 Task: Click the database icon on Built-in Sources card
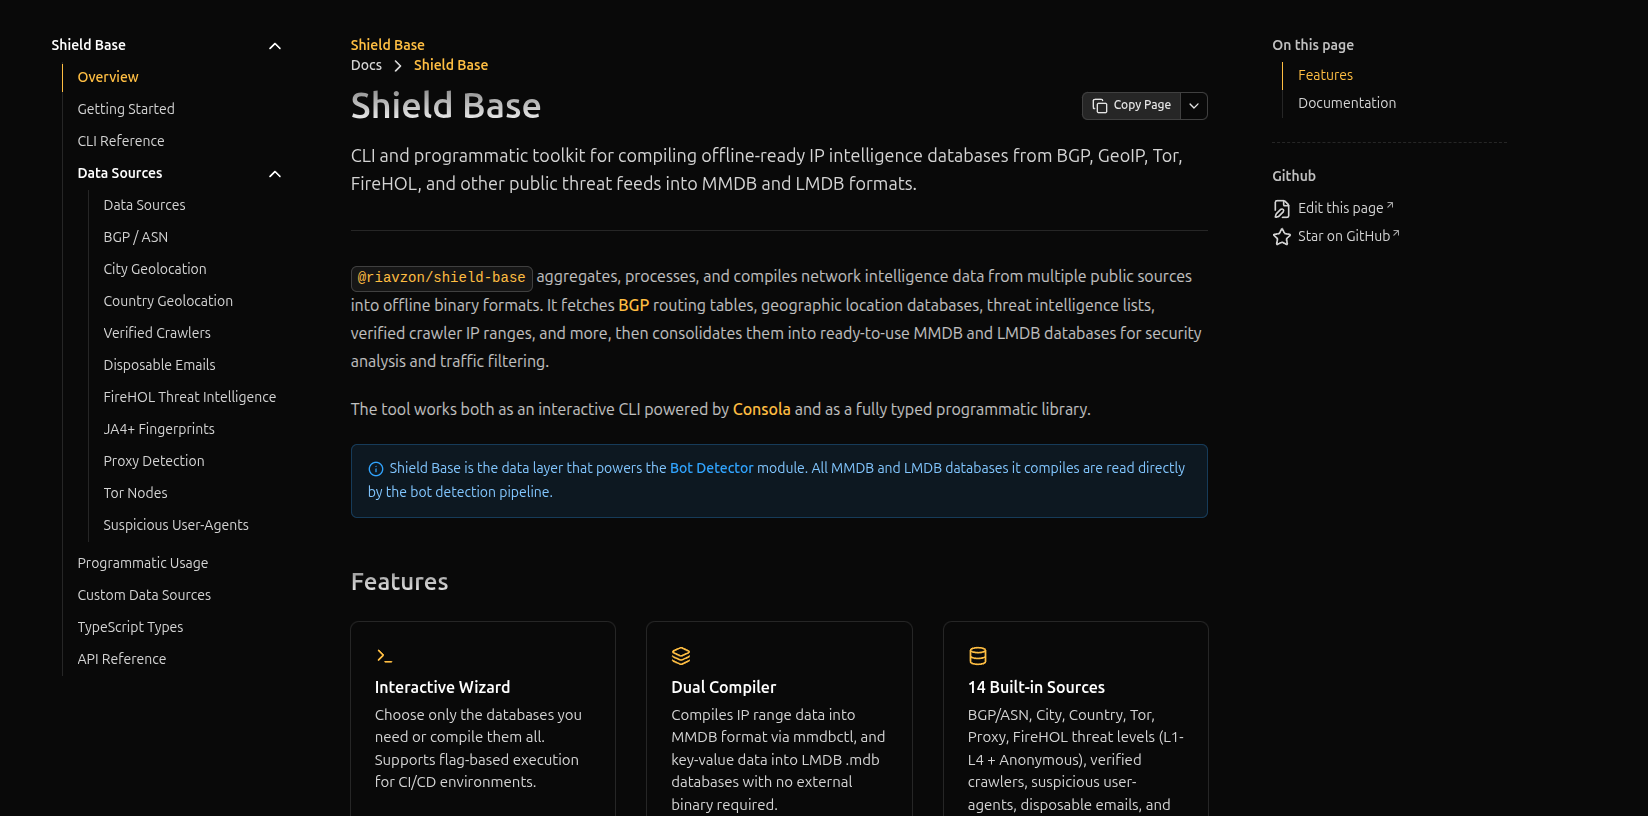click(977, 656)
